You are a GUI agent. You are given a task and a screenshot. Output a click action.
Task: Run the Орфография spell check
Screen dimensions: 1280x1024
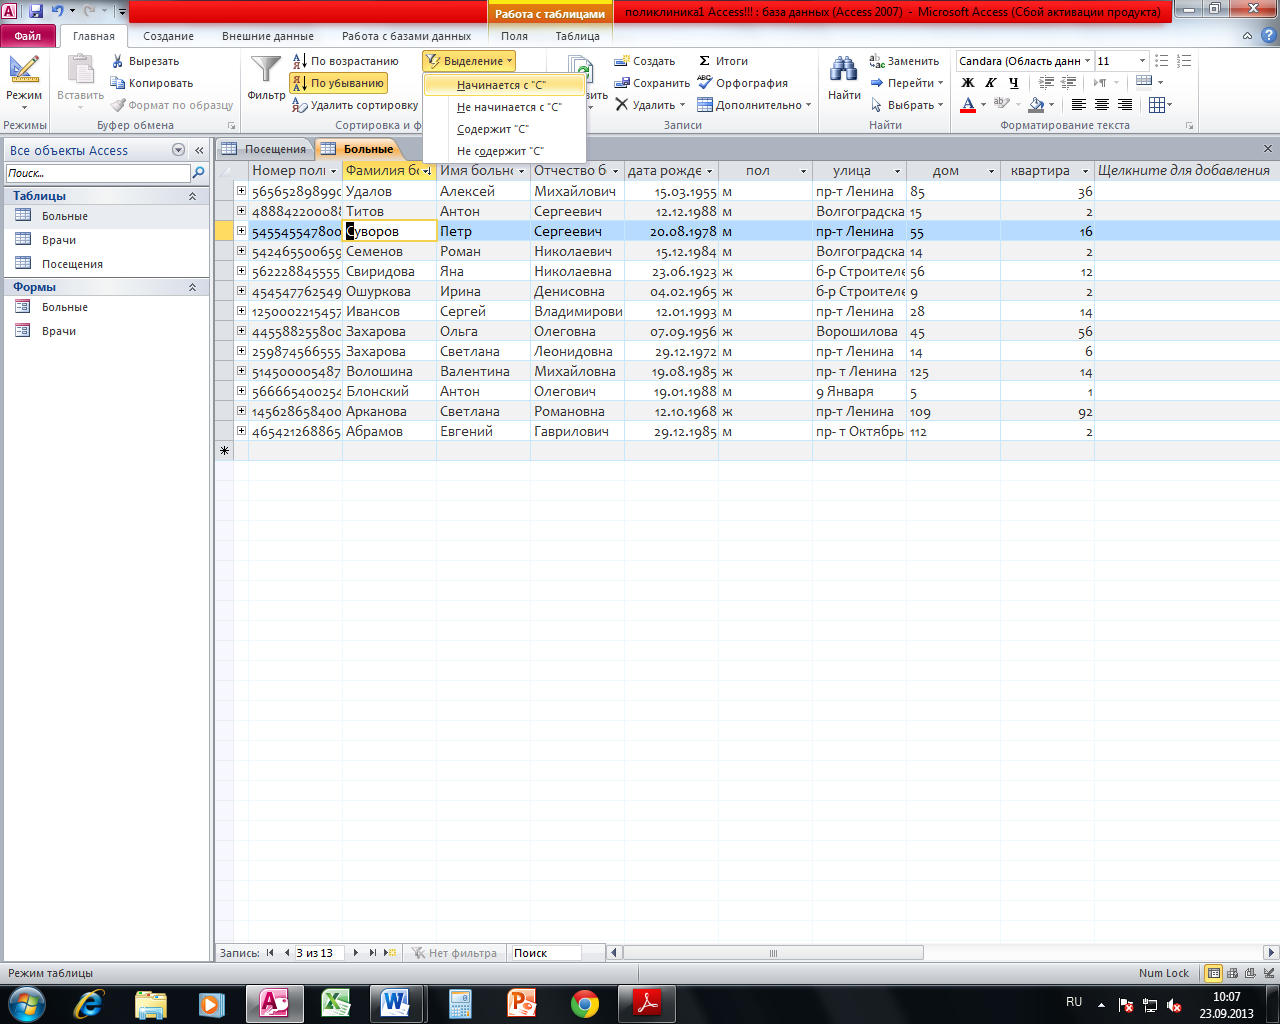tap(743, 83)
